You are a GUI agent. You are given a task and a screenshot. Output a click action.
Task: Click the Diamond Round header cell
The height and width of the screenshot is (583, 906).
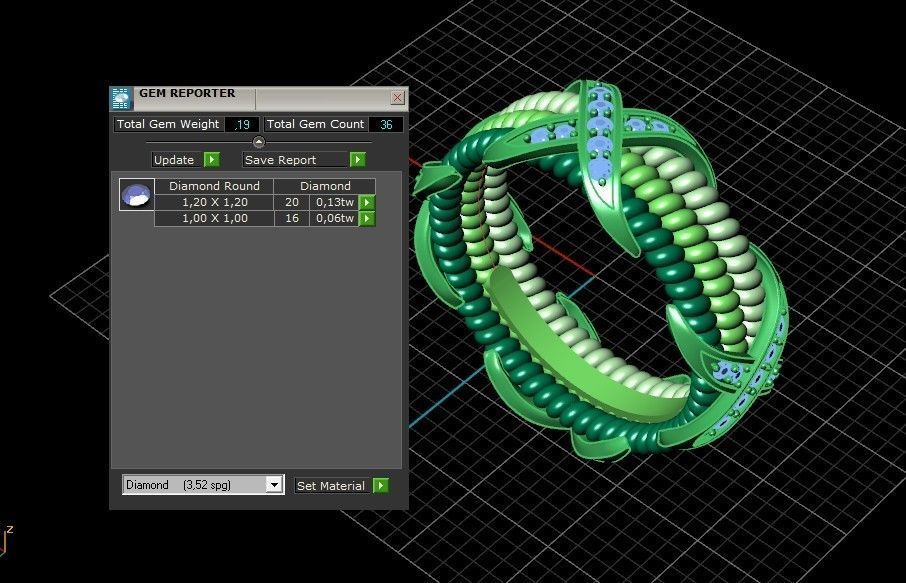point(214,186)
